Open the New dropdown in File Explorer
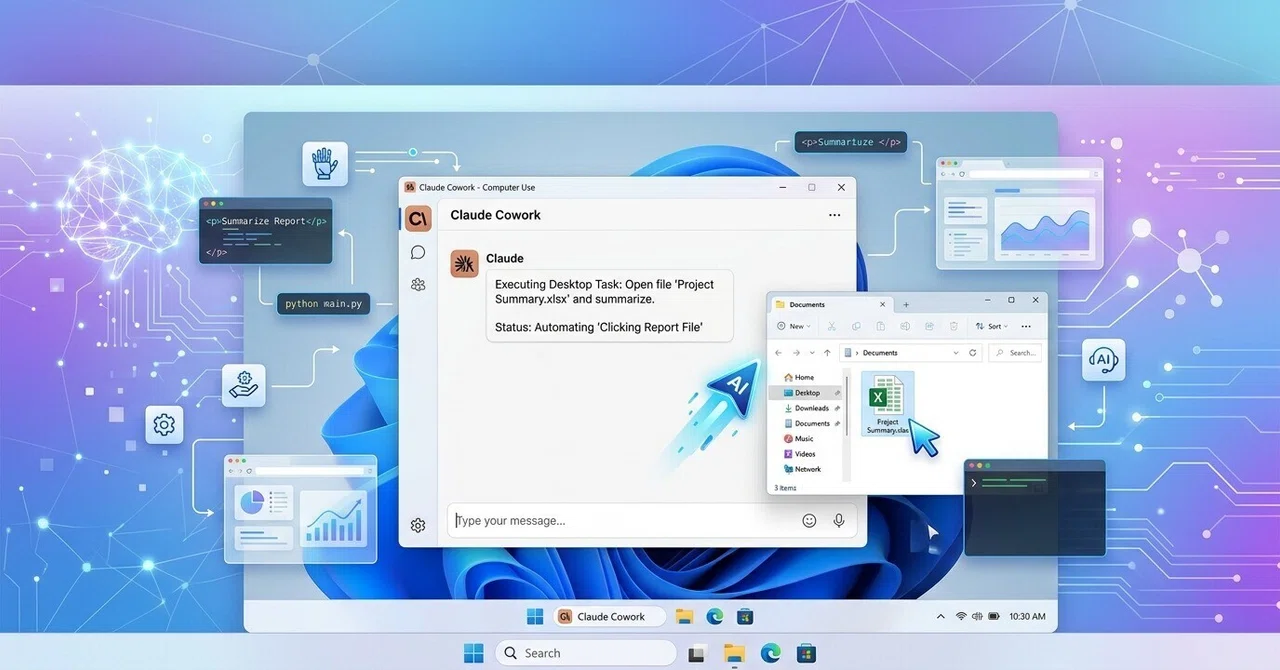1280x670 pixels. 794,326
